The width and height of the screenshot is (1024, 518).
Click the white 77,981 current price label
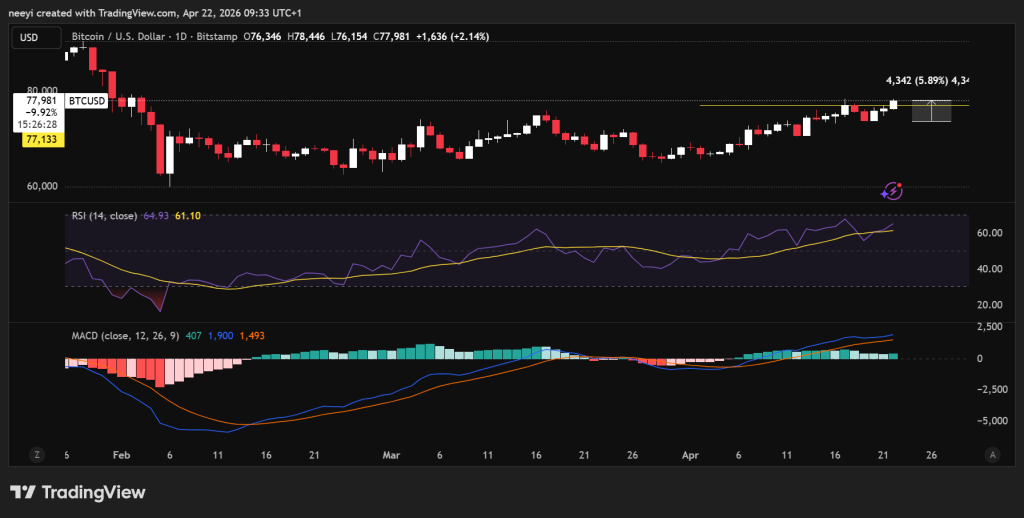click(x=40, y=101)
